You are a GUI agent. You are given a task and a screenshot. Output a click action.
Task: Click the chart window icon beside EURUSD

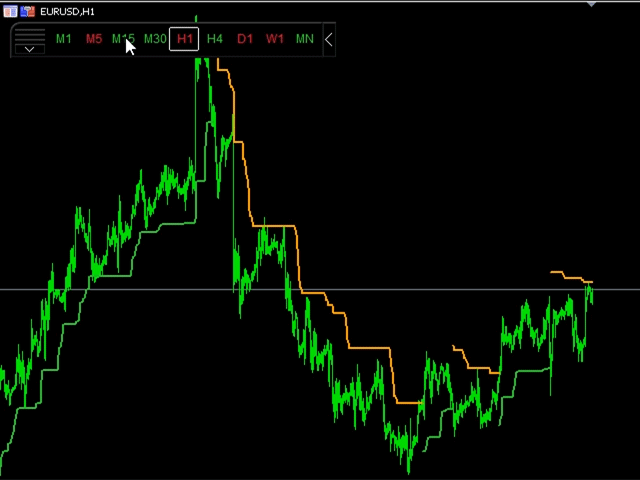click(x=10, y=11)
